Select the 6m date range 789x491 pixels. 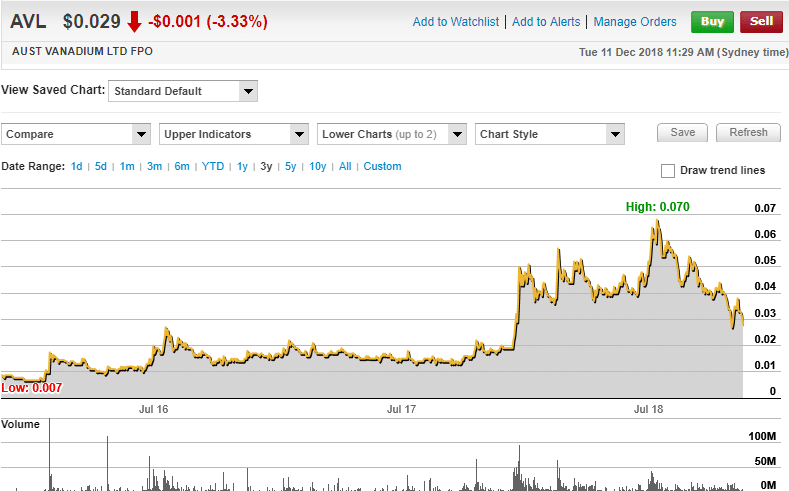pos(182,167)
